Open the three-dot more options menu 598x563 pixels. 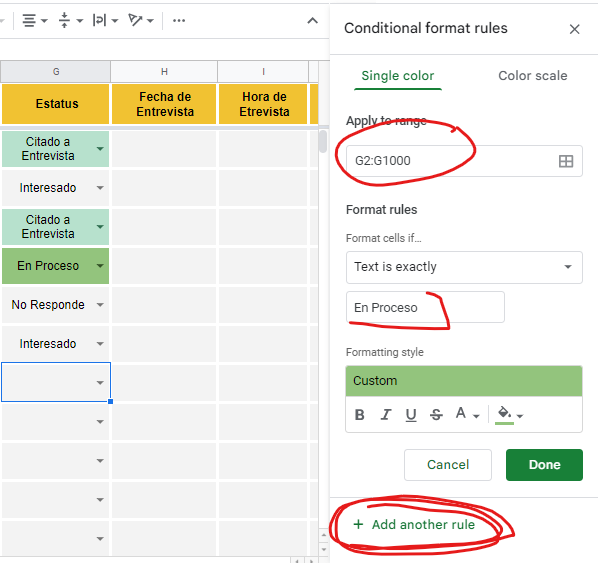click(x=179, y=21)
